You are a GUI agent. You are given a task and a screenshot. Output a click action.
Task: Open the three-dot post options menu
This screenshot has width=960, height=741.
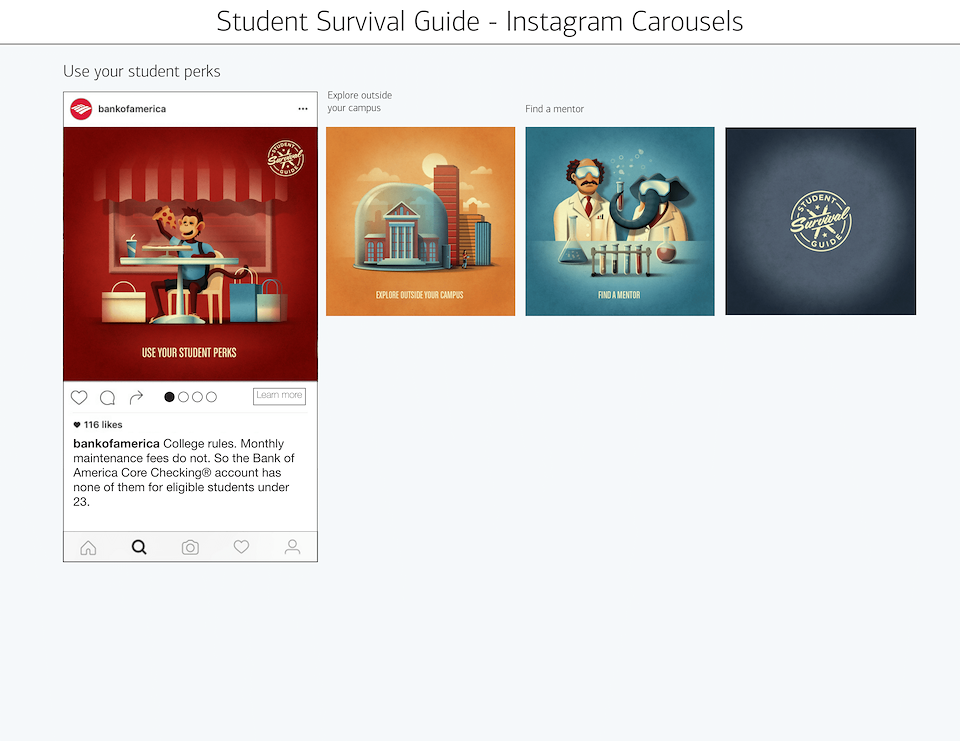[x=303, y=109]
